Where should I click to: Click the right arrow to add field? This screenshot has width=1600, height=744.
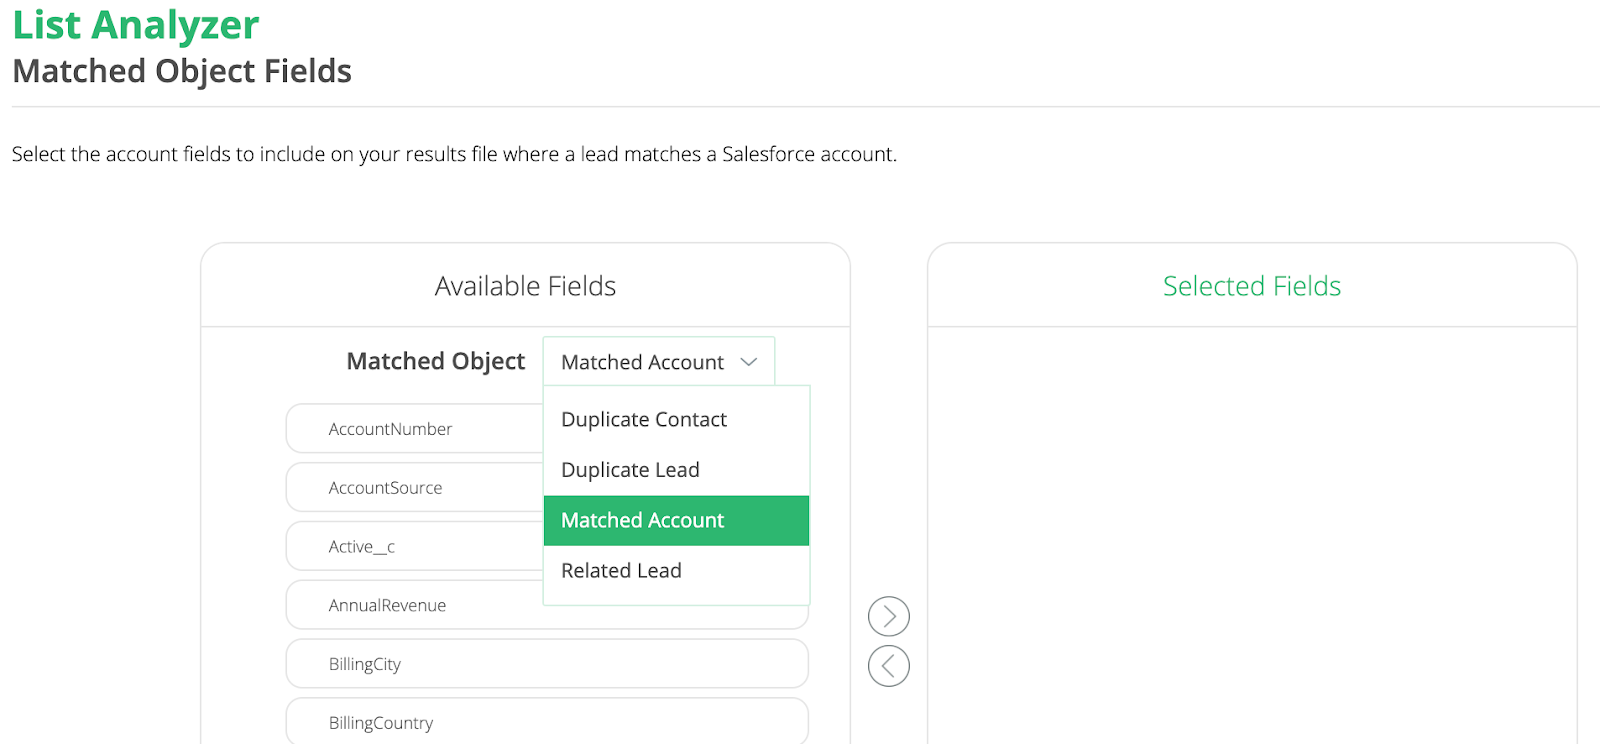tap(888, 616)
